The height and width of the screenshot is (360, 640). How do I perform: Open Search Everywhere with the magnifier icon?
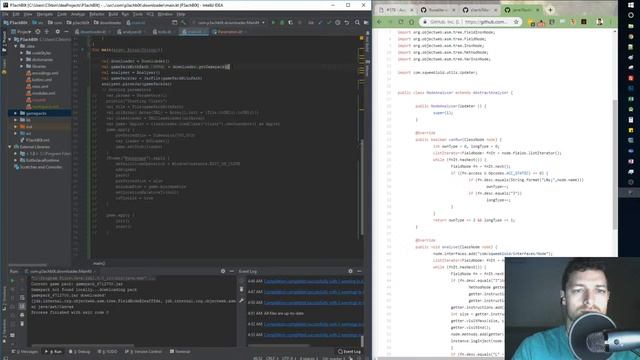click(357, 22)
